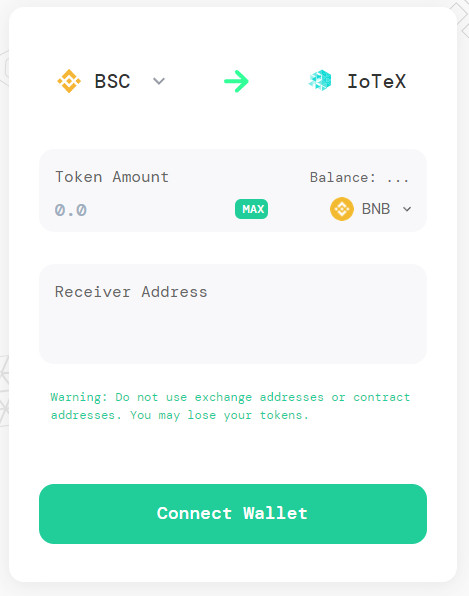The width and height of the screenshot is (469, 596).
Task: Click the green Warning notice text
Action: tap(230, 406)
